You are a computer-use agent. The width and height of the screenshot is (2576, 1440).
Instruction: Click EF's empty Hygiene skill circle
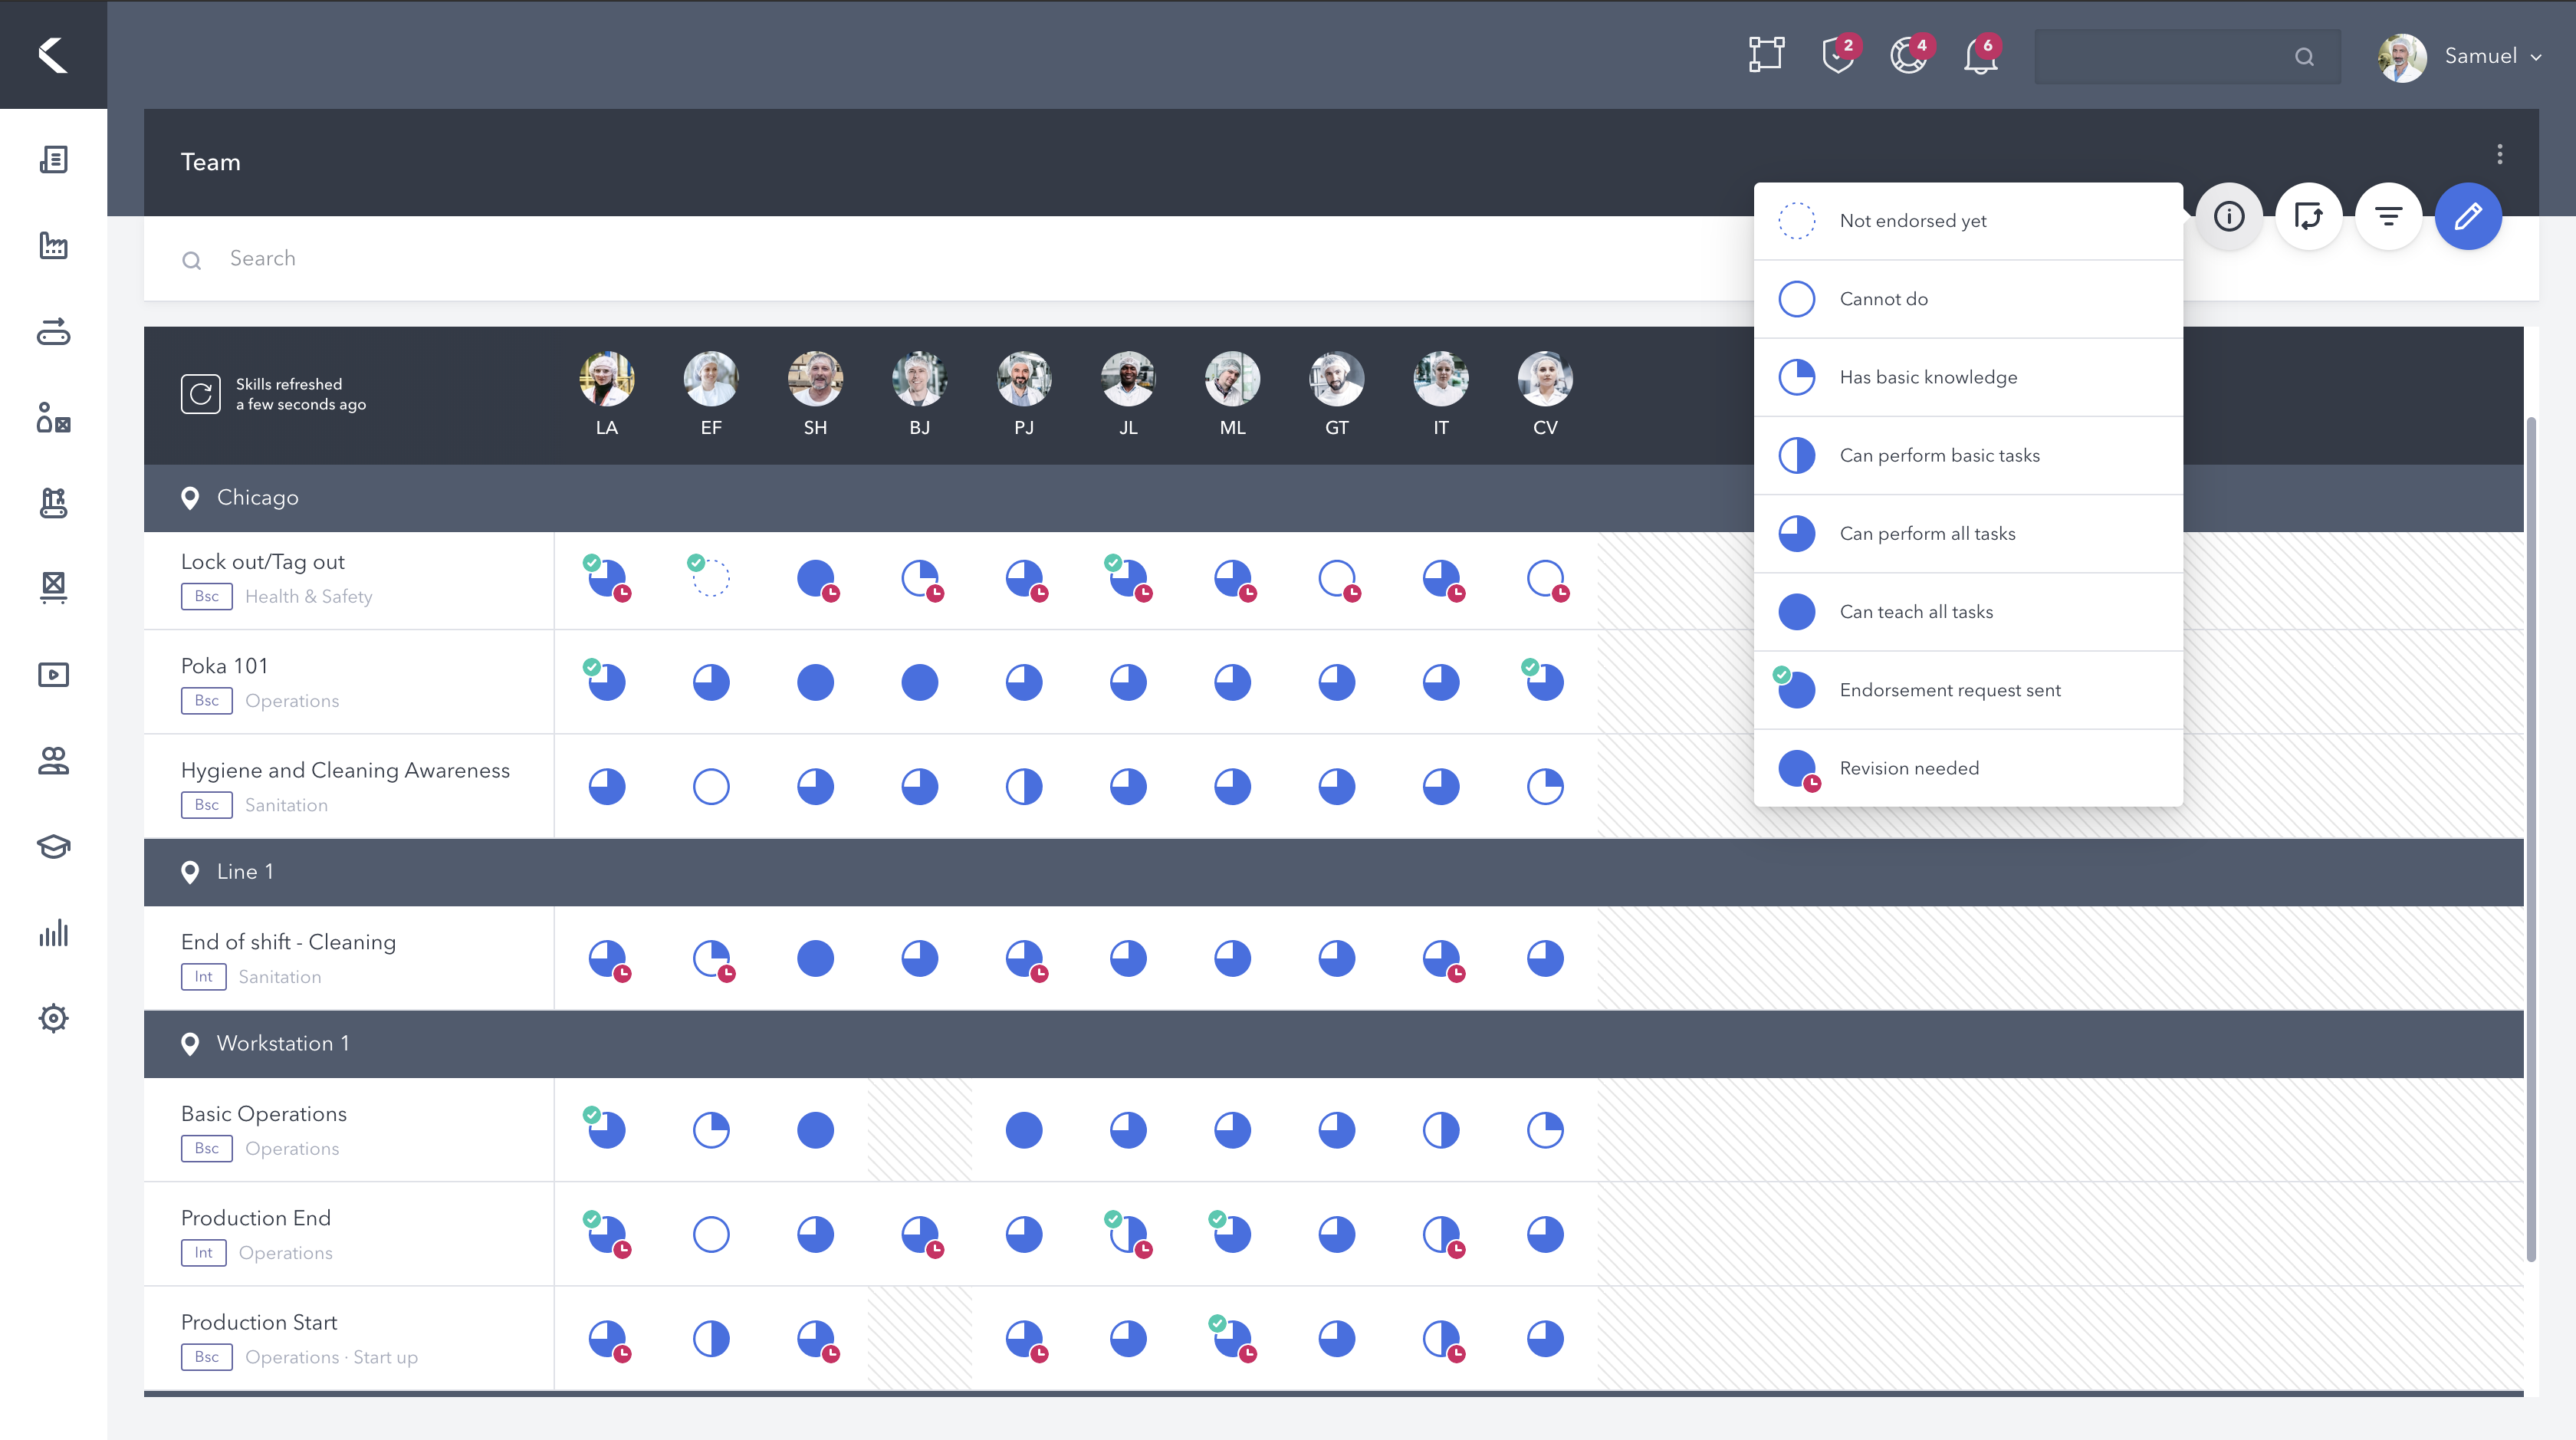pyautogui.click(x=711, y=787)
